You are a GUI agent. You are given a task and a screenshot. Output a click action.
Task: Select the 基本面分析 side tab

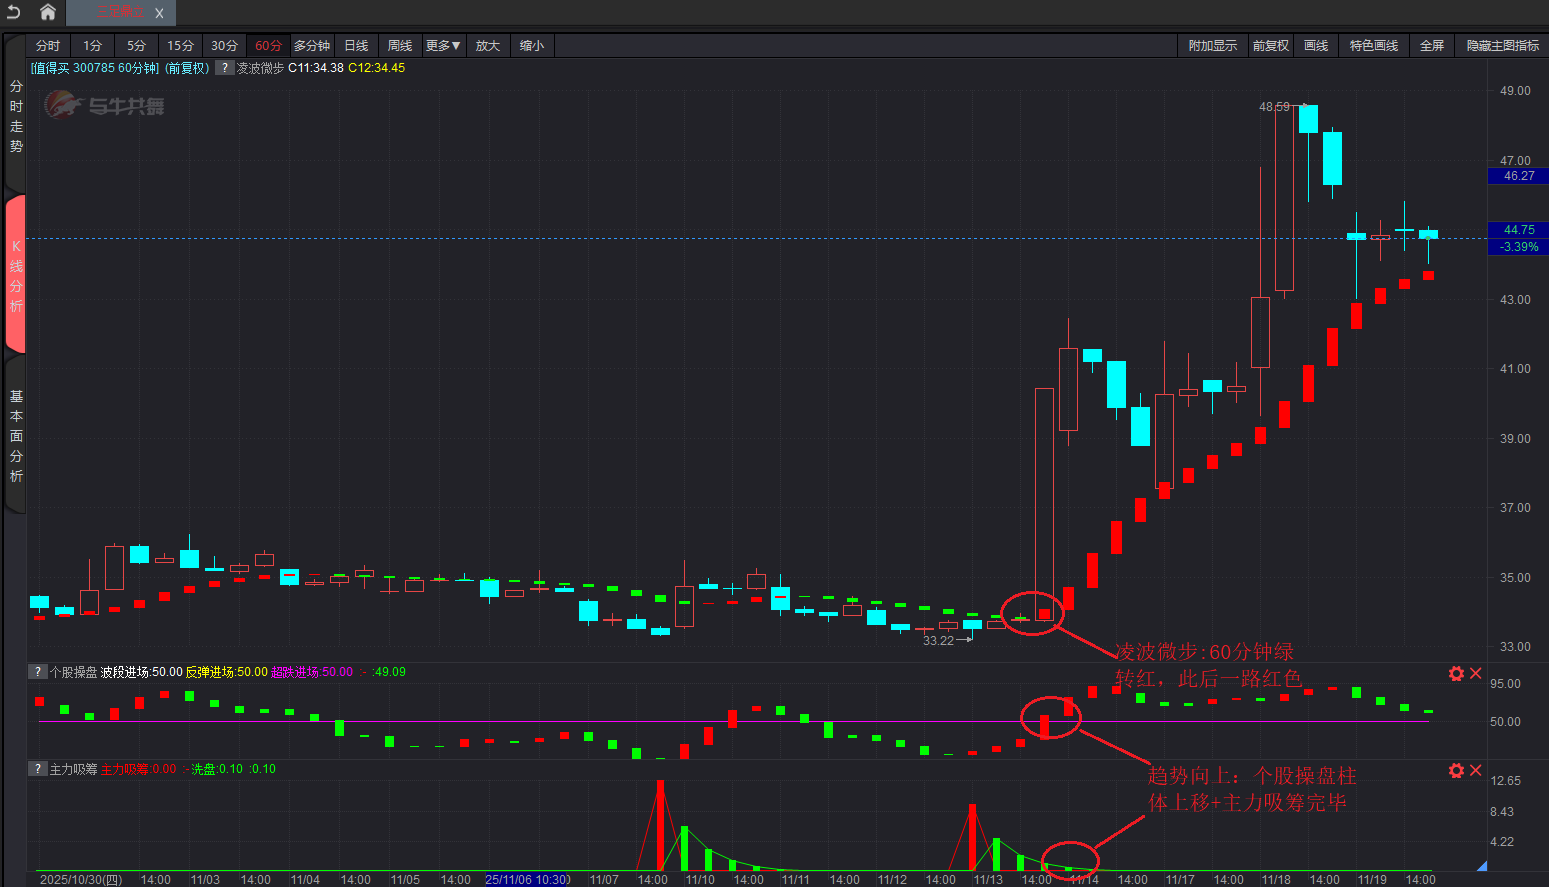tap(16, 436)
